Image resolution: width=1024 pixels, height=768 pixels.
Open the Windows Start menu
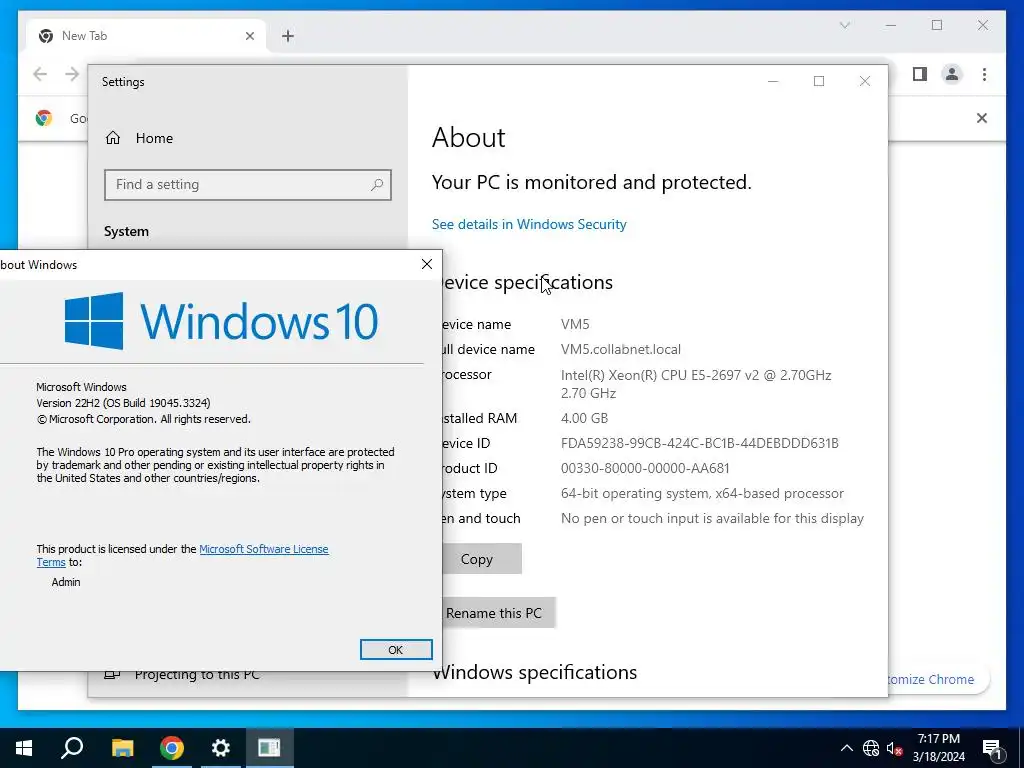click(24, 748)
